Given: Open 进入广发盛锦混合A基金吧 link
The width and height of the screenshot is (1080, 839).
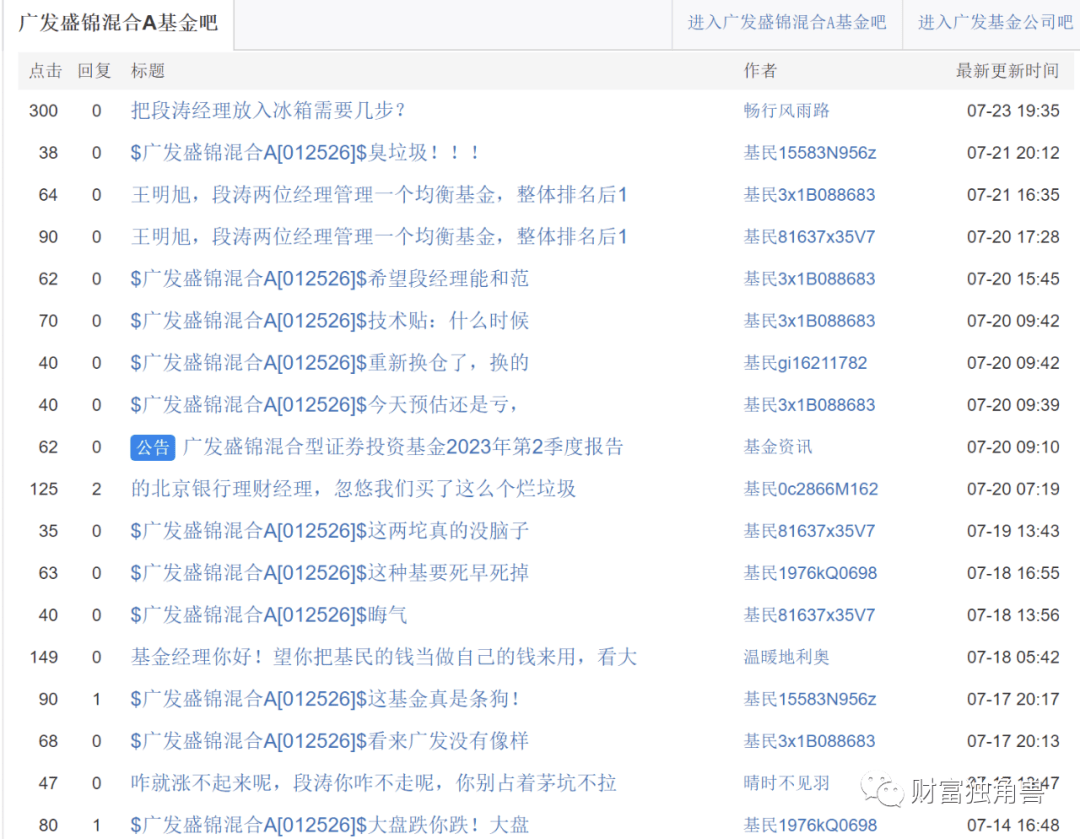Looking at the screenshot, I should point(787,23).
